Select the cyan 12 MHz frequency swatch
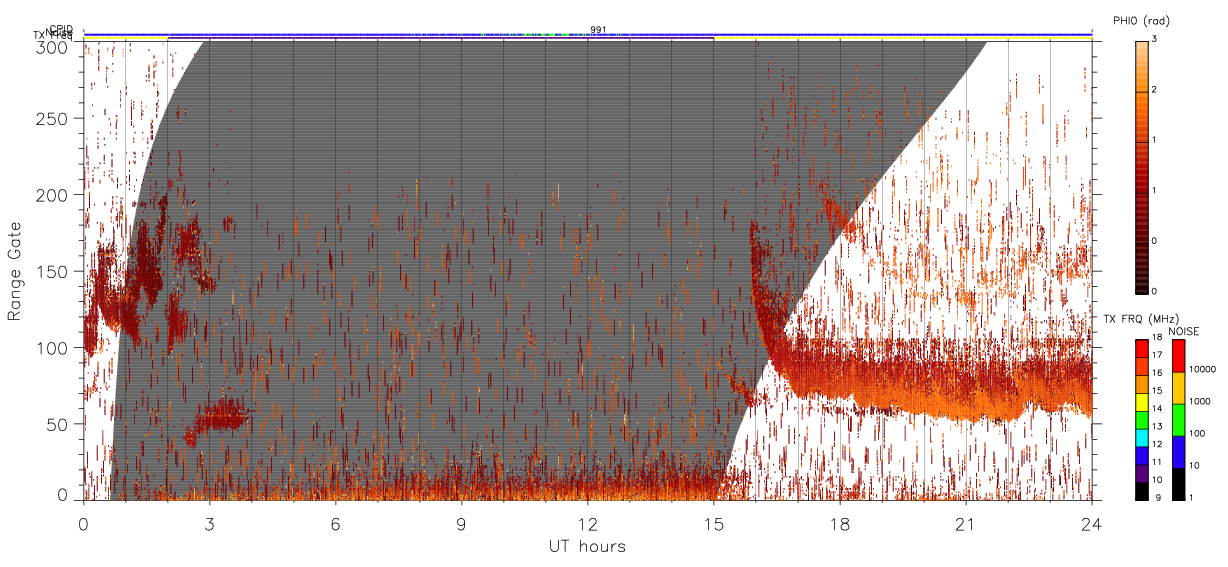 (x=1141, y=437)
